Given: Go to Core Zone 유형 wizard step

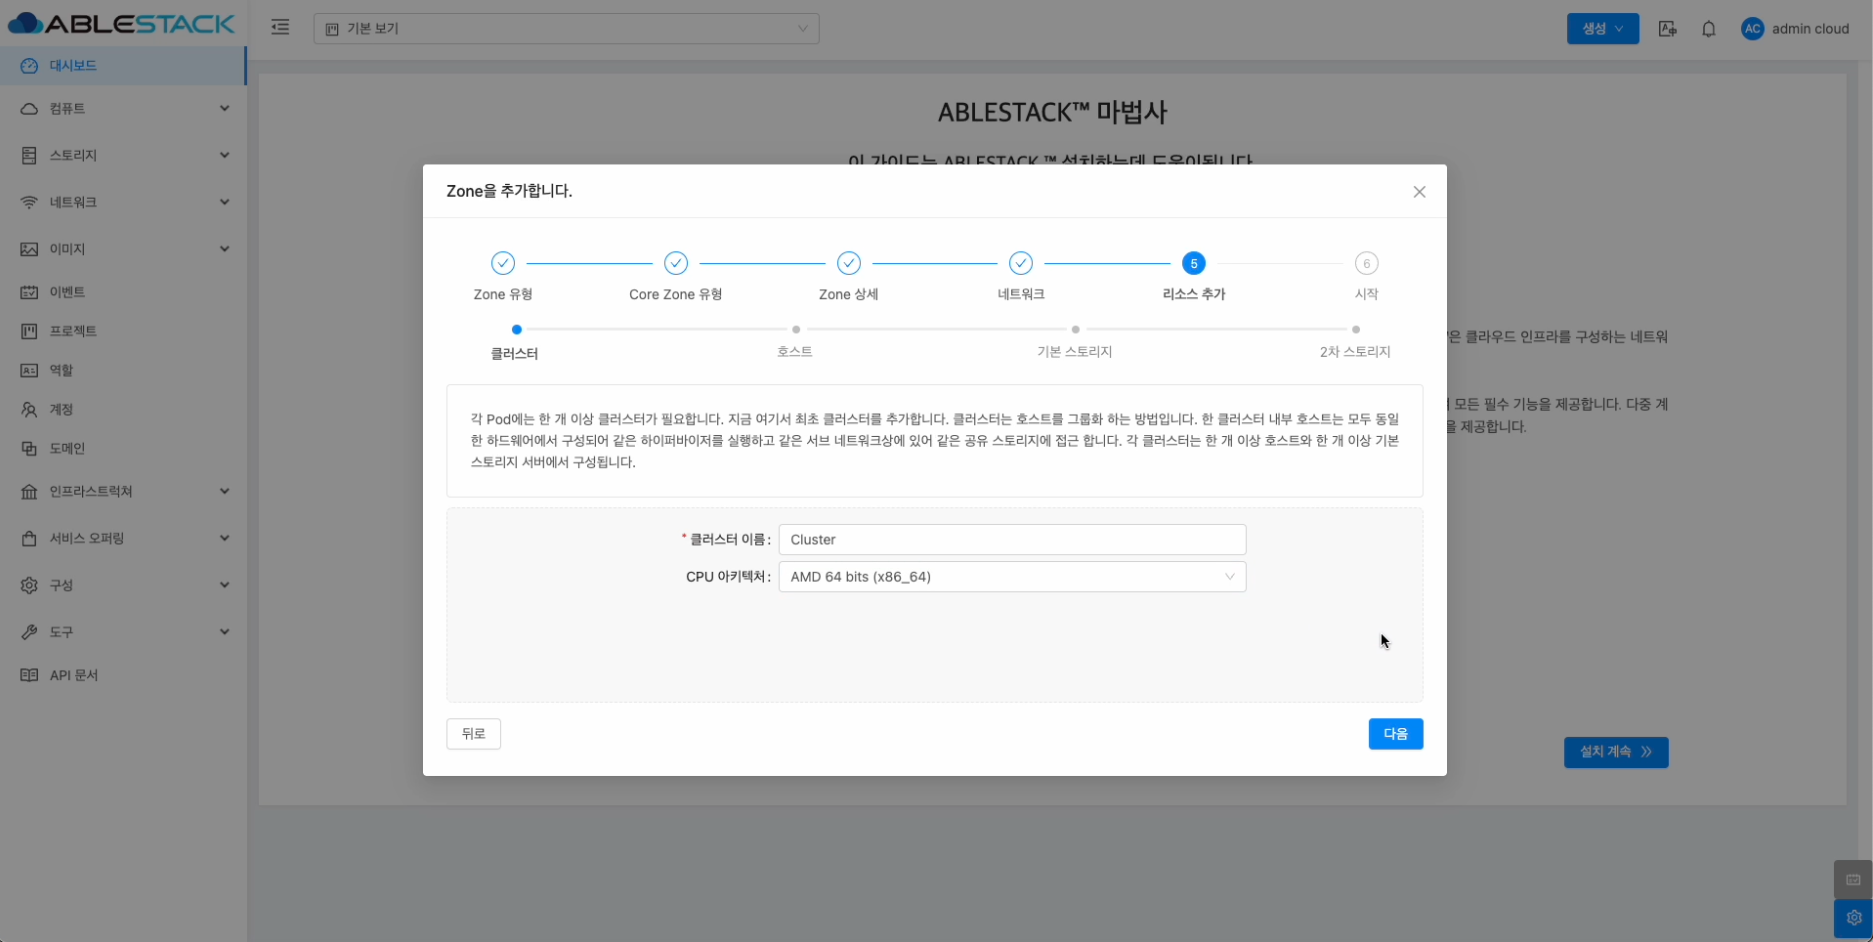Looking at the screenshot, I should (x=676, y=275).
